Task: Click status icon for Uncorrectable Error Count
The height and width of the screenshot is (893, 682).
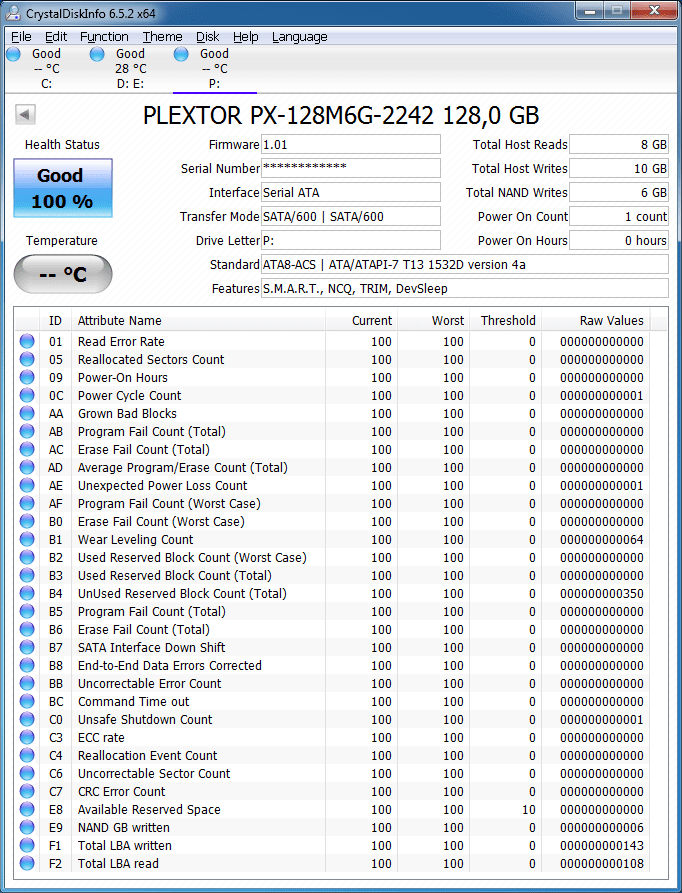Action: coord(27,683)
